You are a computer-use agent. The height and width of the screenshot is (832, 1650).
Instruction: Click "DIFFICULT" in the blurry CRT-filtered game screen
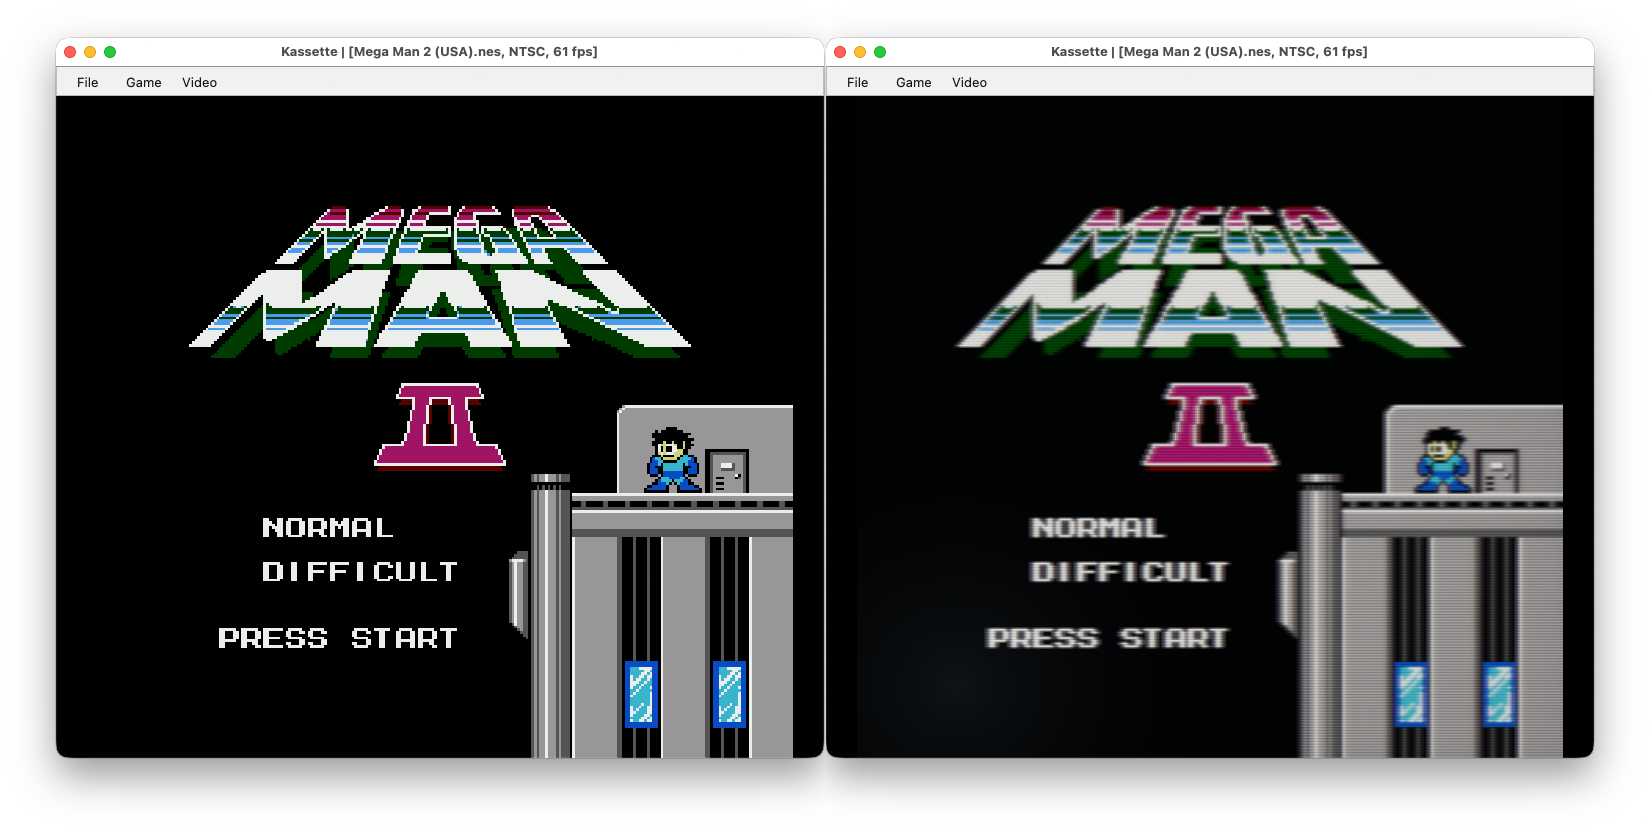[x=1129, y=571]
